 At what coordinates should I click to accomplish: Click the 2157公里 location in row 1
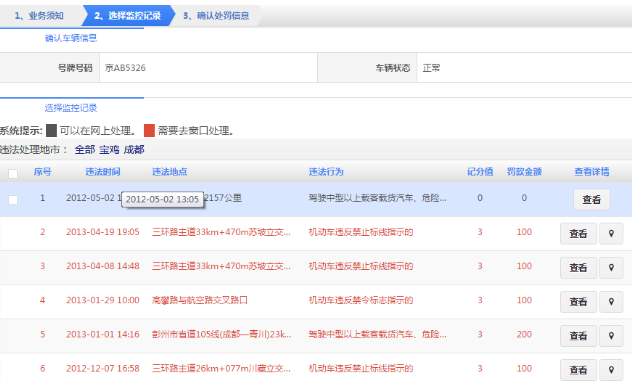pyautogui.click(x=223, y=198)
